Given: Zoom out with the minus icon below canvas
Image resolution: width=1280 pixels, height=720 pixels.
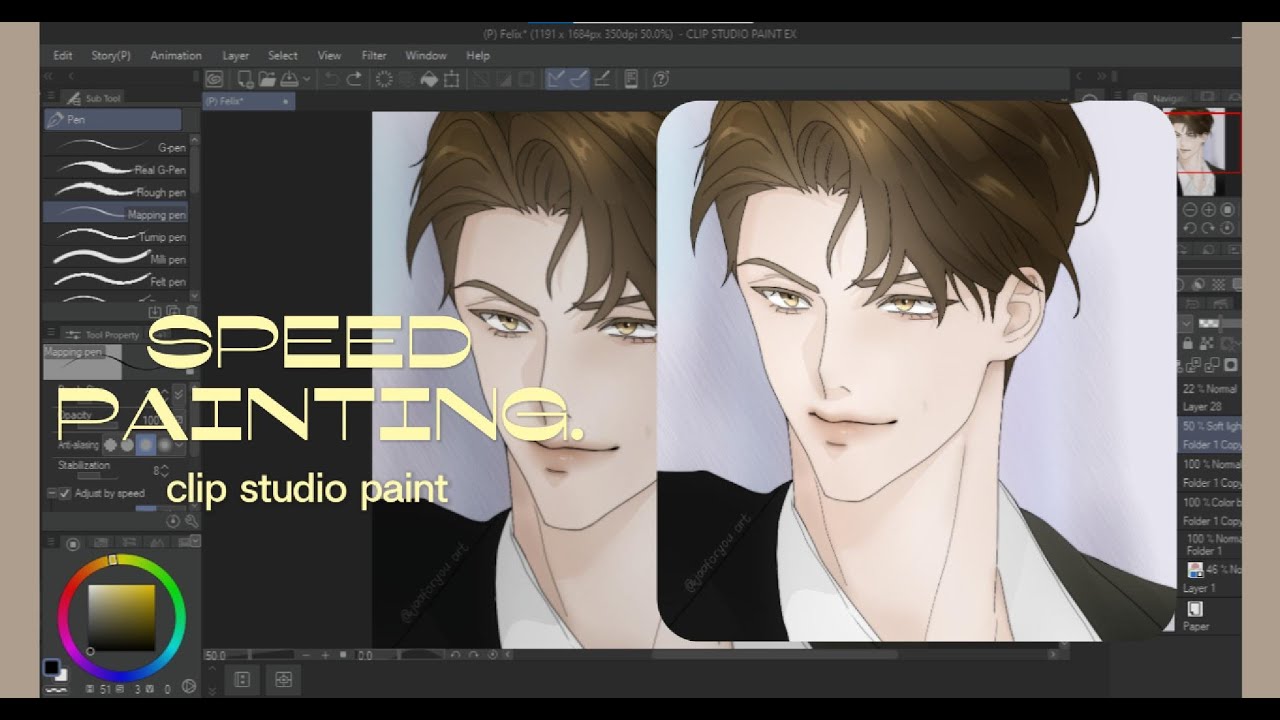Looking at the screenshot, I should pyautogui.click(x=308, y=655).
